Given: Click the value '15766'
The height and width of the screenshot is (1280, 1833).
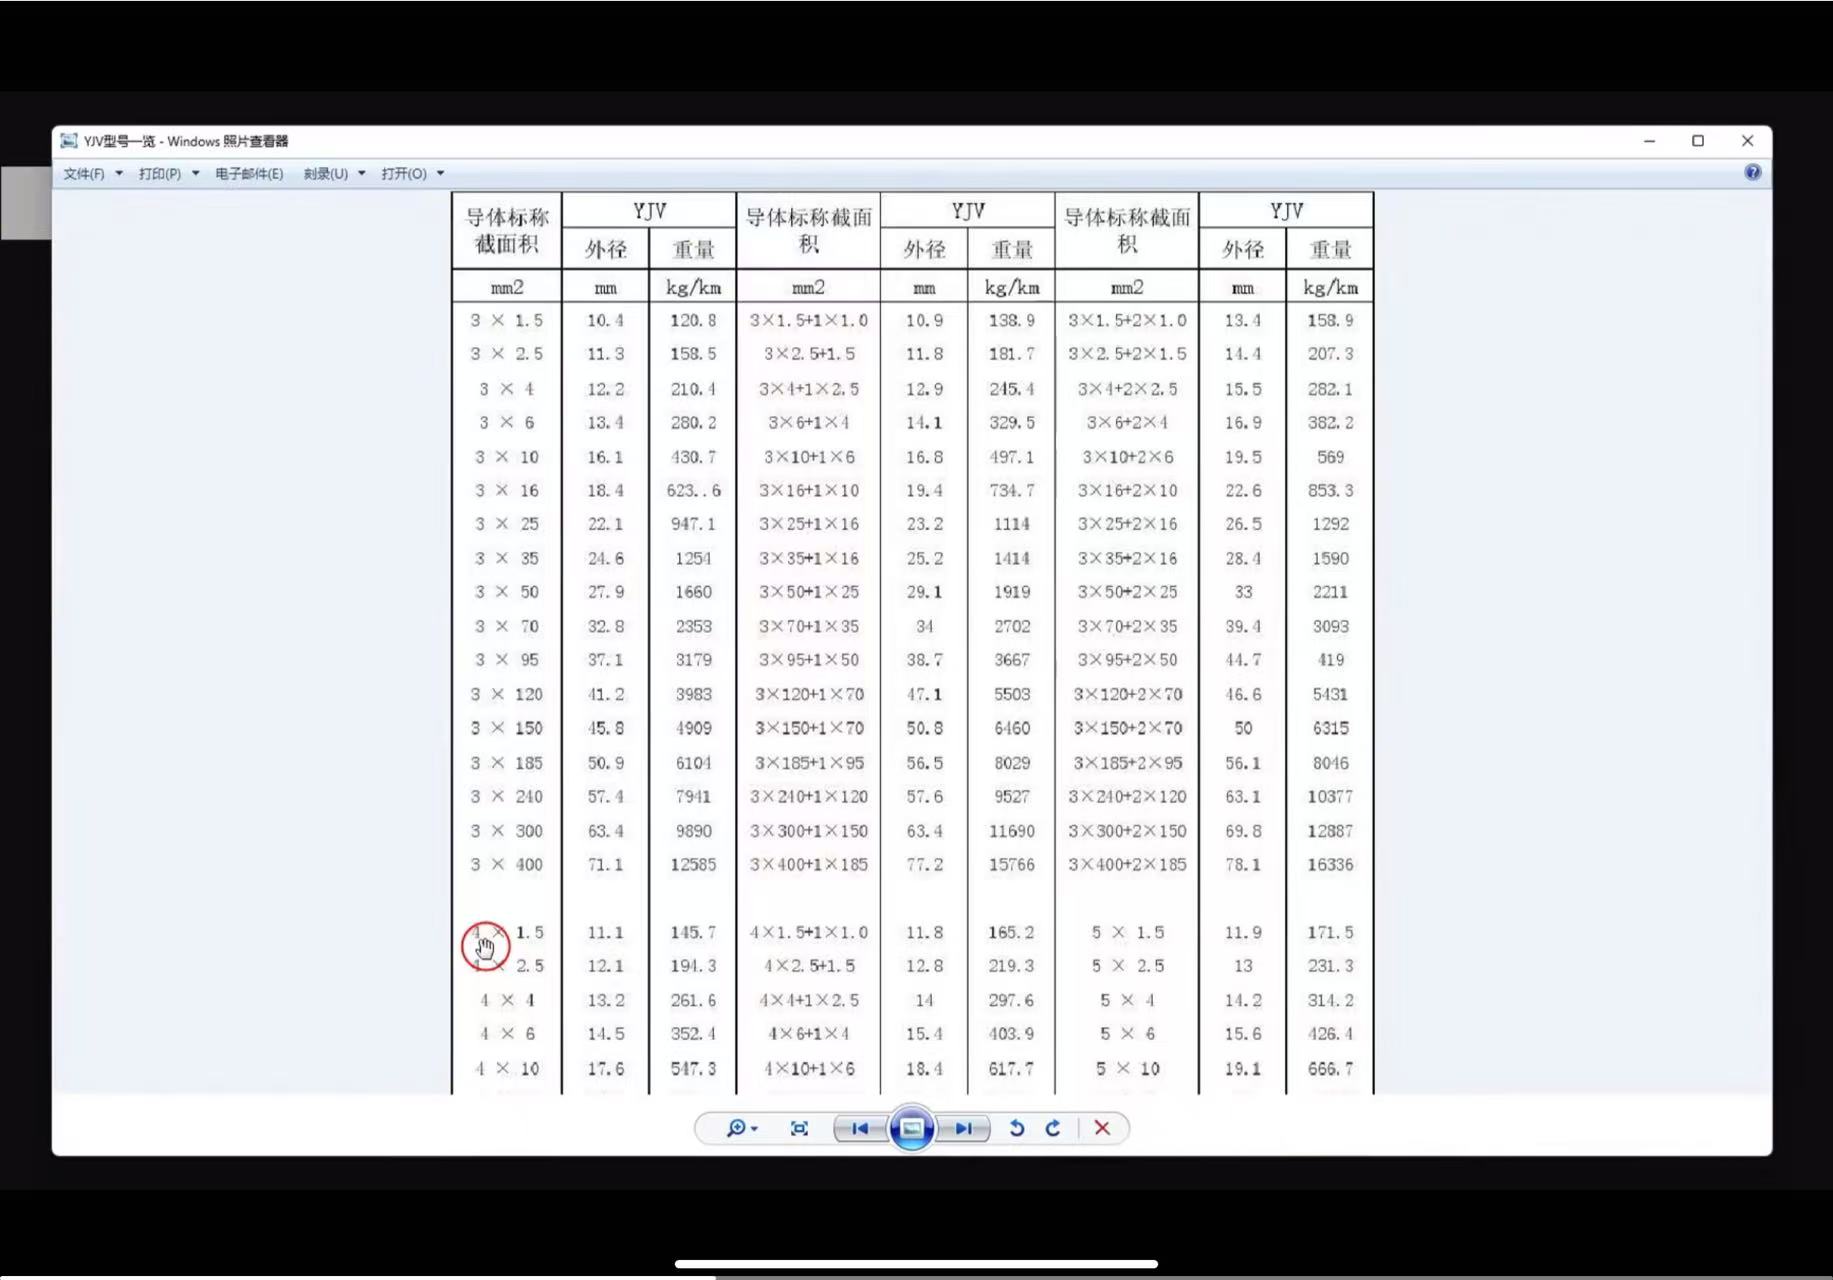Looking at the screenshot, I should pyautogui.click(x=1012, y=864).
